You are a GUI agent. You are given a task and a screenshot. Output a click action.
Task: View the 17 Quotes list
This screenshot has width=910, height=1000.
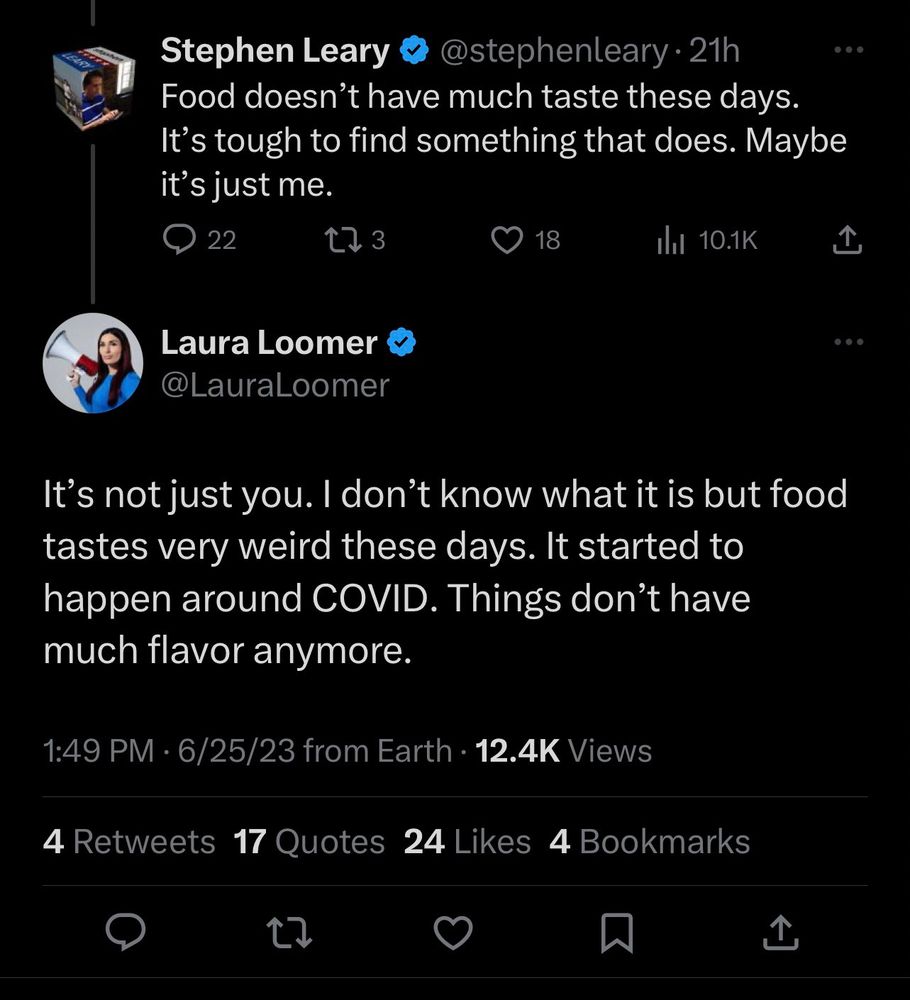309,841
